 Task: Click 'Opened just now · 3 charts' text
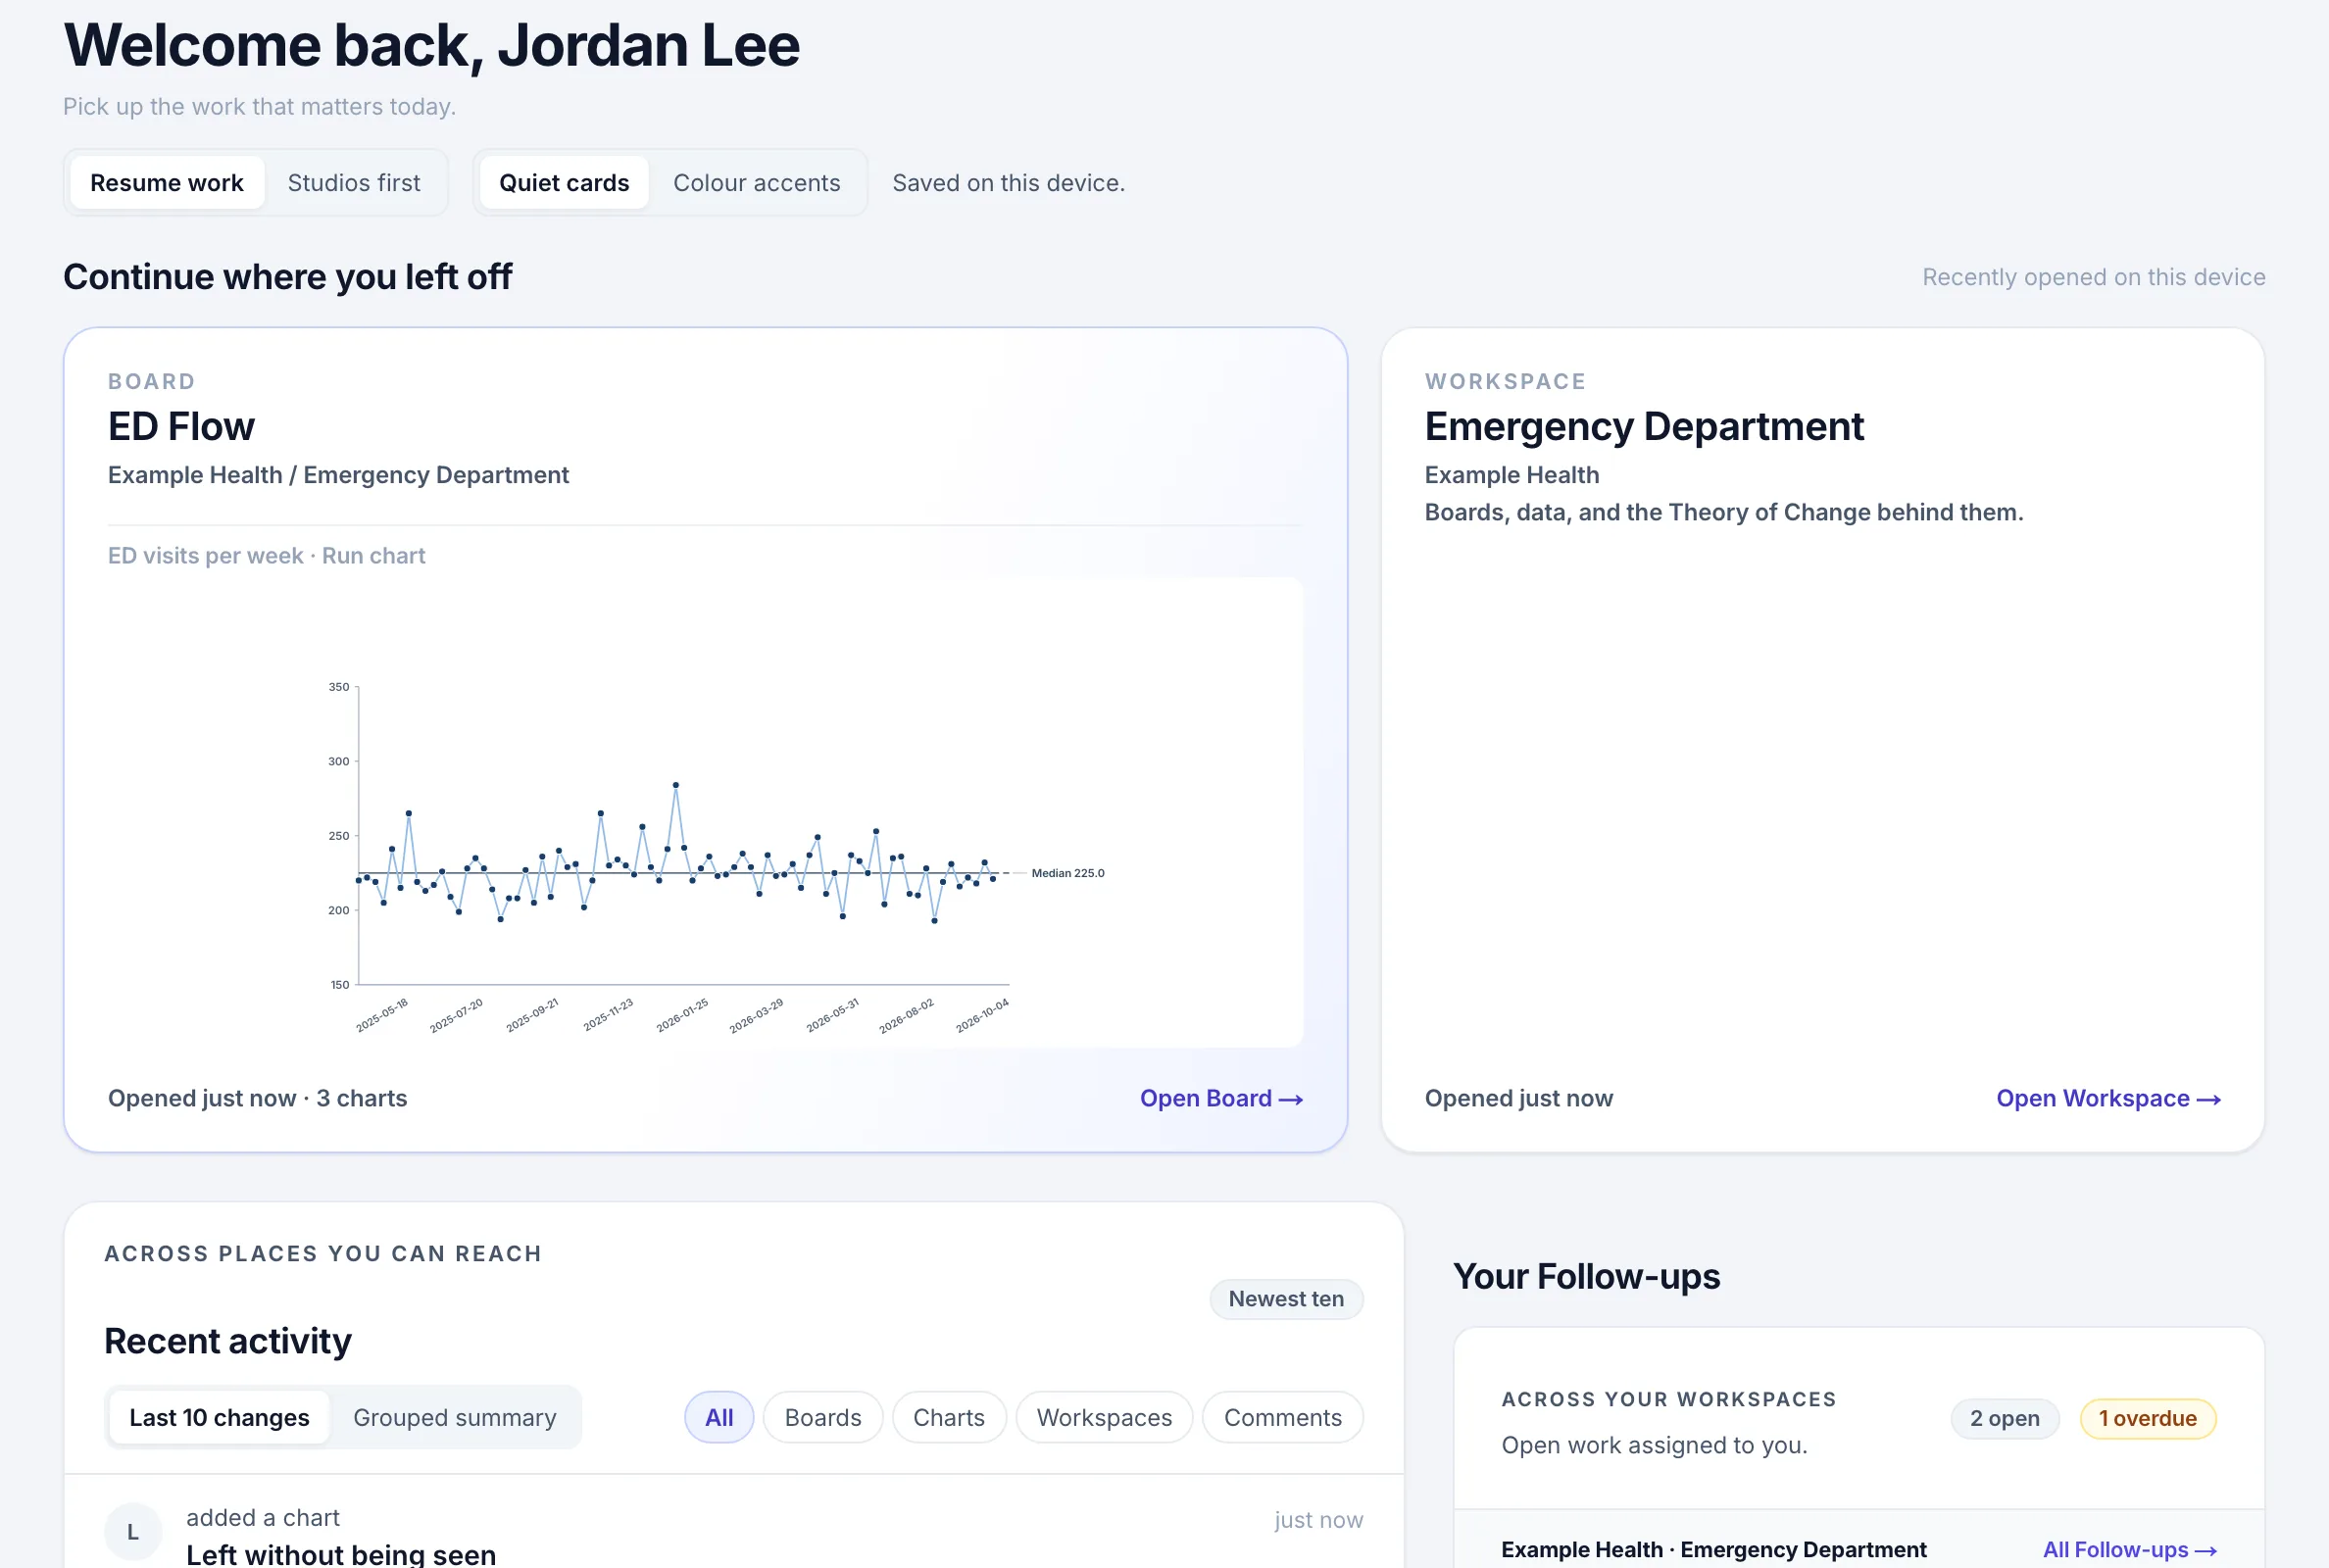click(x=257, y=1098)
